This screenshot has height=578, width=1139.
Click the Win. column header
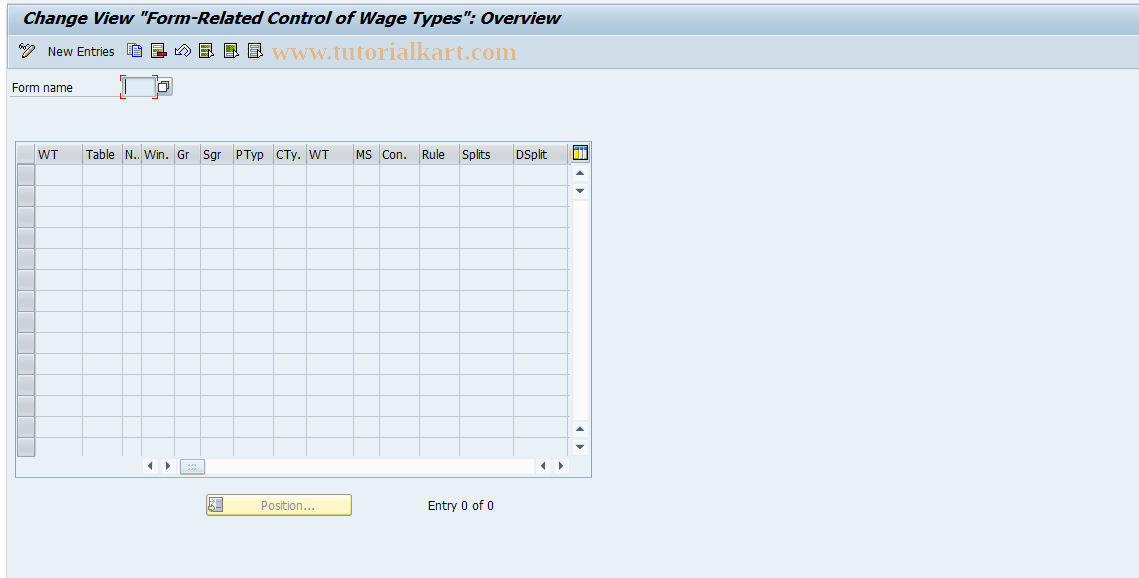[x=158, y=155]
